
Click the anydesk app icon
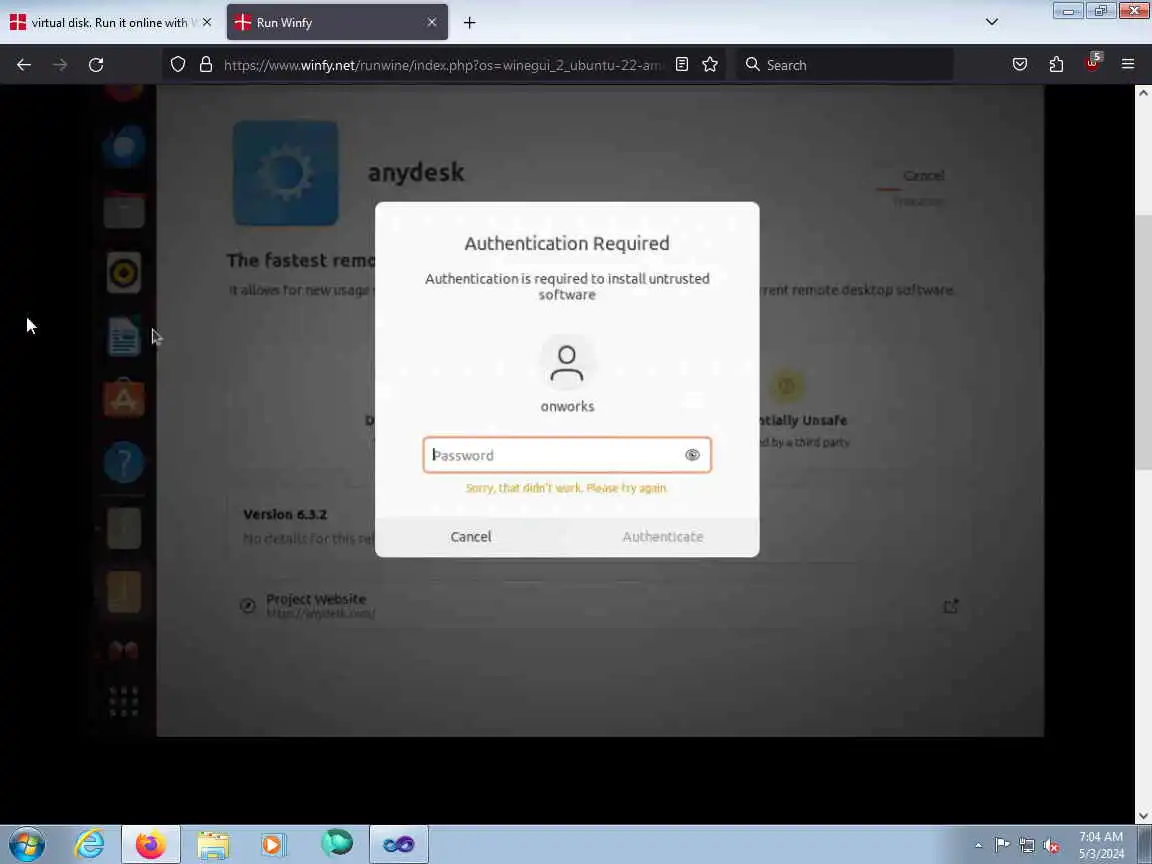click(286, 173)
